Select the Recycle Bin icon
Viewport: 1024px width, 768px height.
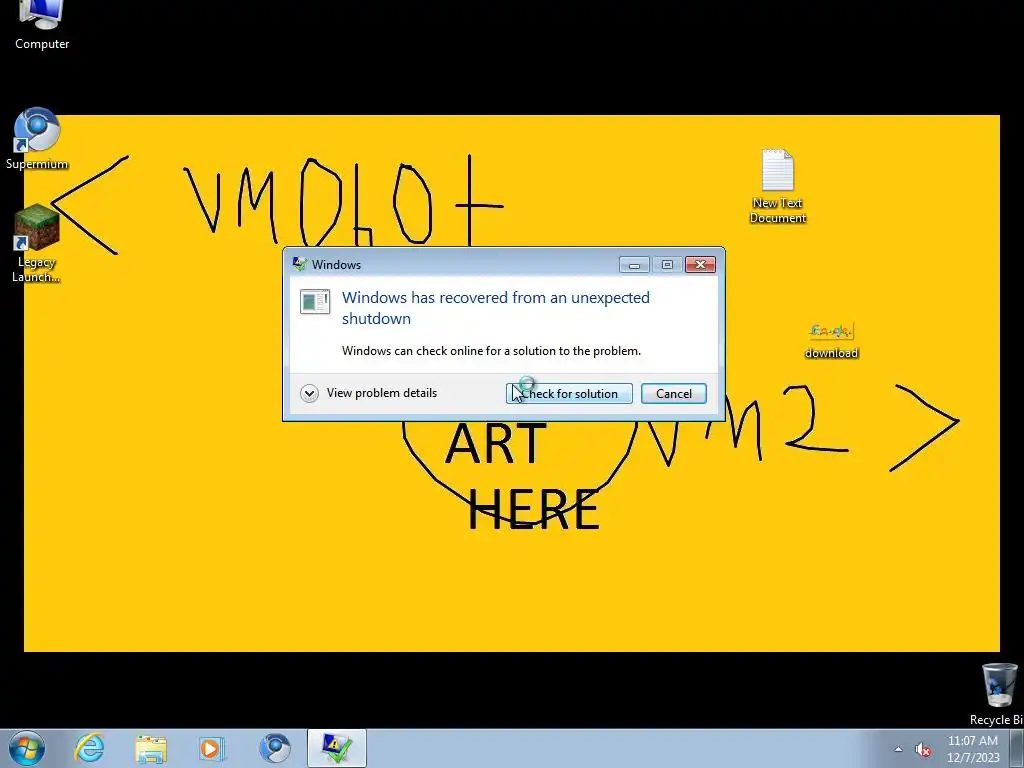pyautogui.click(x=999, y=694)
